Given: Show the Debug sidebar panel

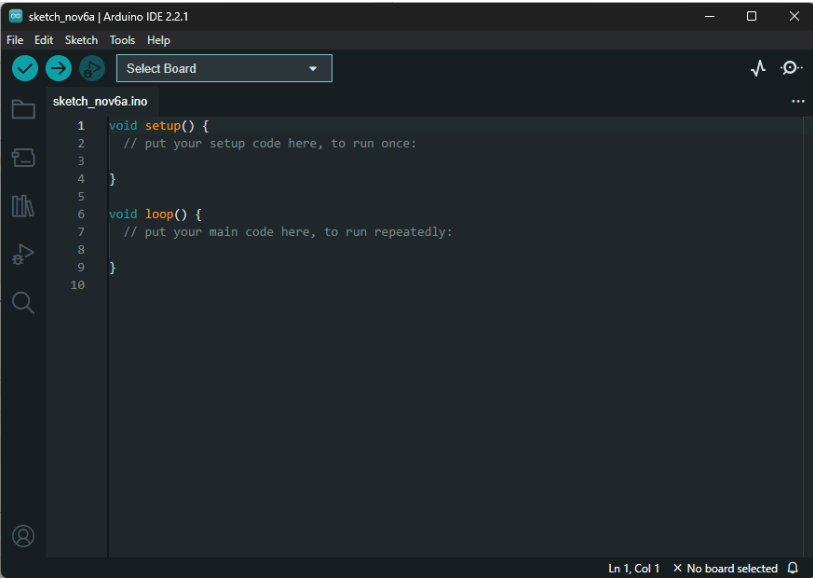Looking at the screenshot, I should tap(23, 255).
